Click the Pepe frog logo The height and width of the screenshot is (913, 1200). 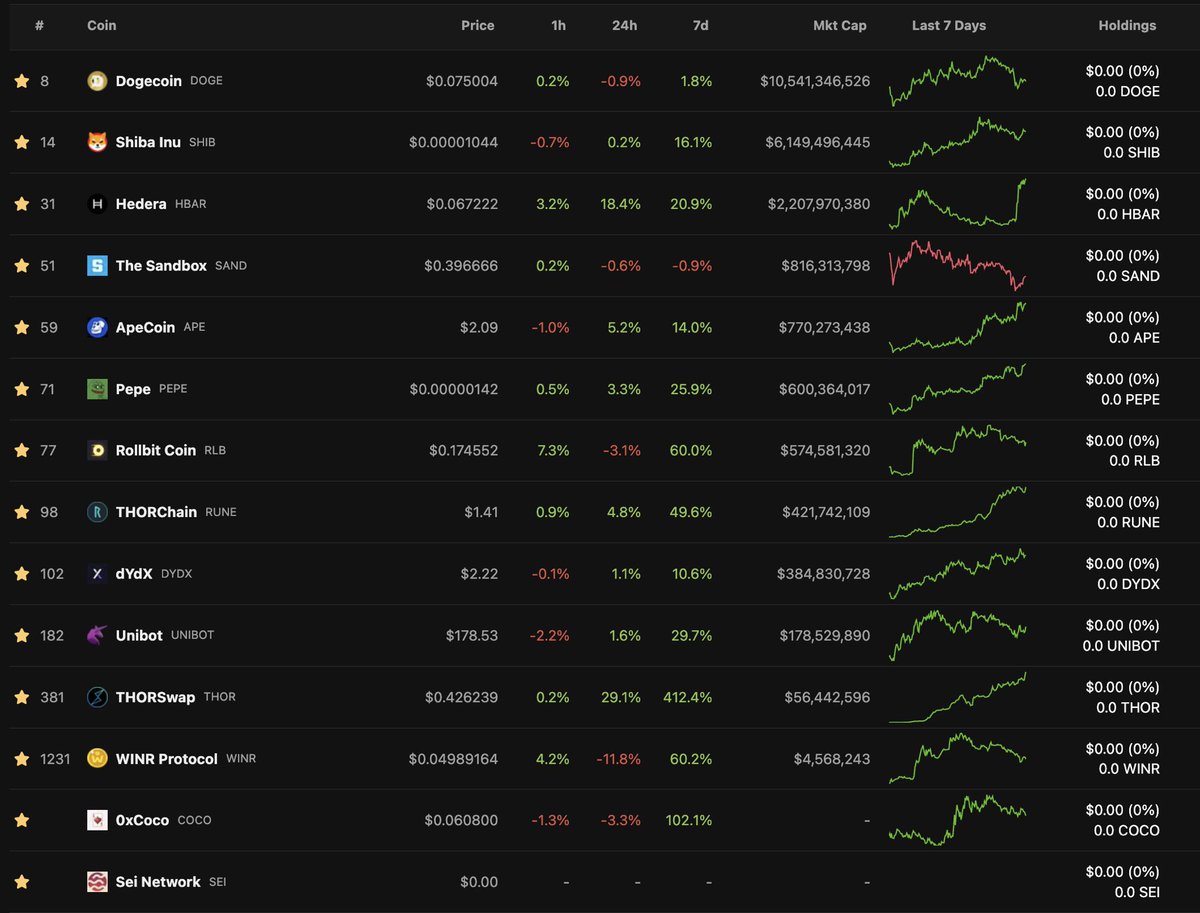point(97,389)
